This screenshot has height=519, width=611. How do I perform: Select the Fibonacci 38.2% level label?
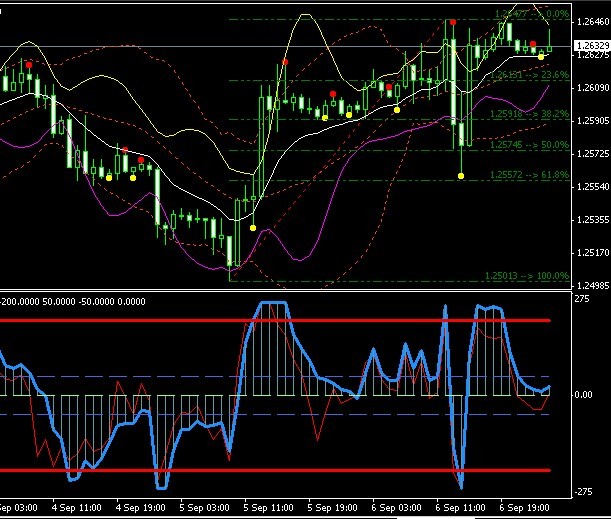pos(530,114)
